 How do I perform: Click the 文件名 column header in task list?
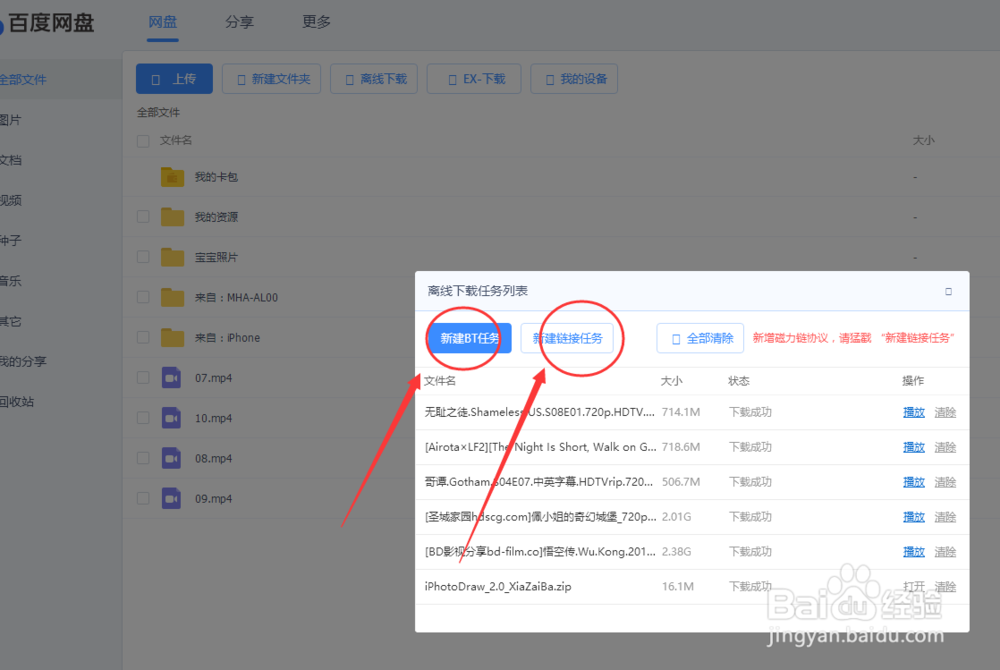439,381
